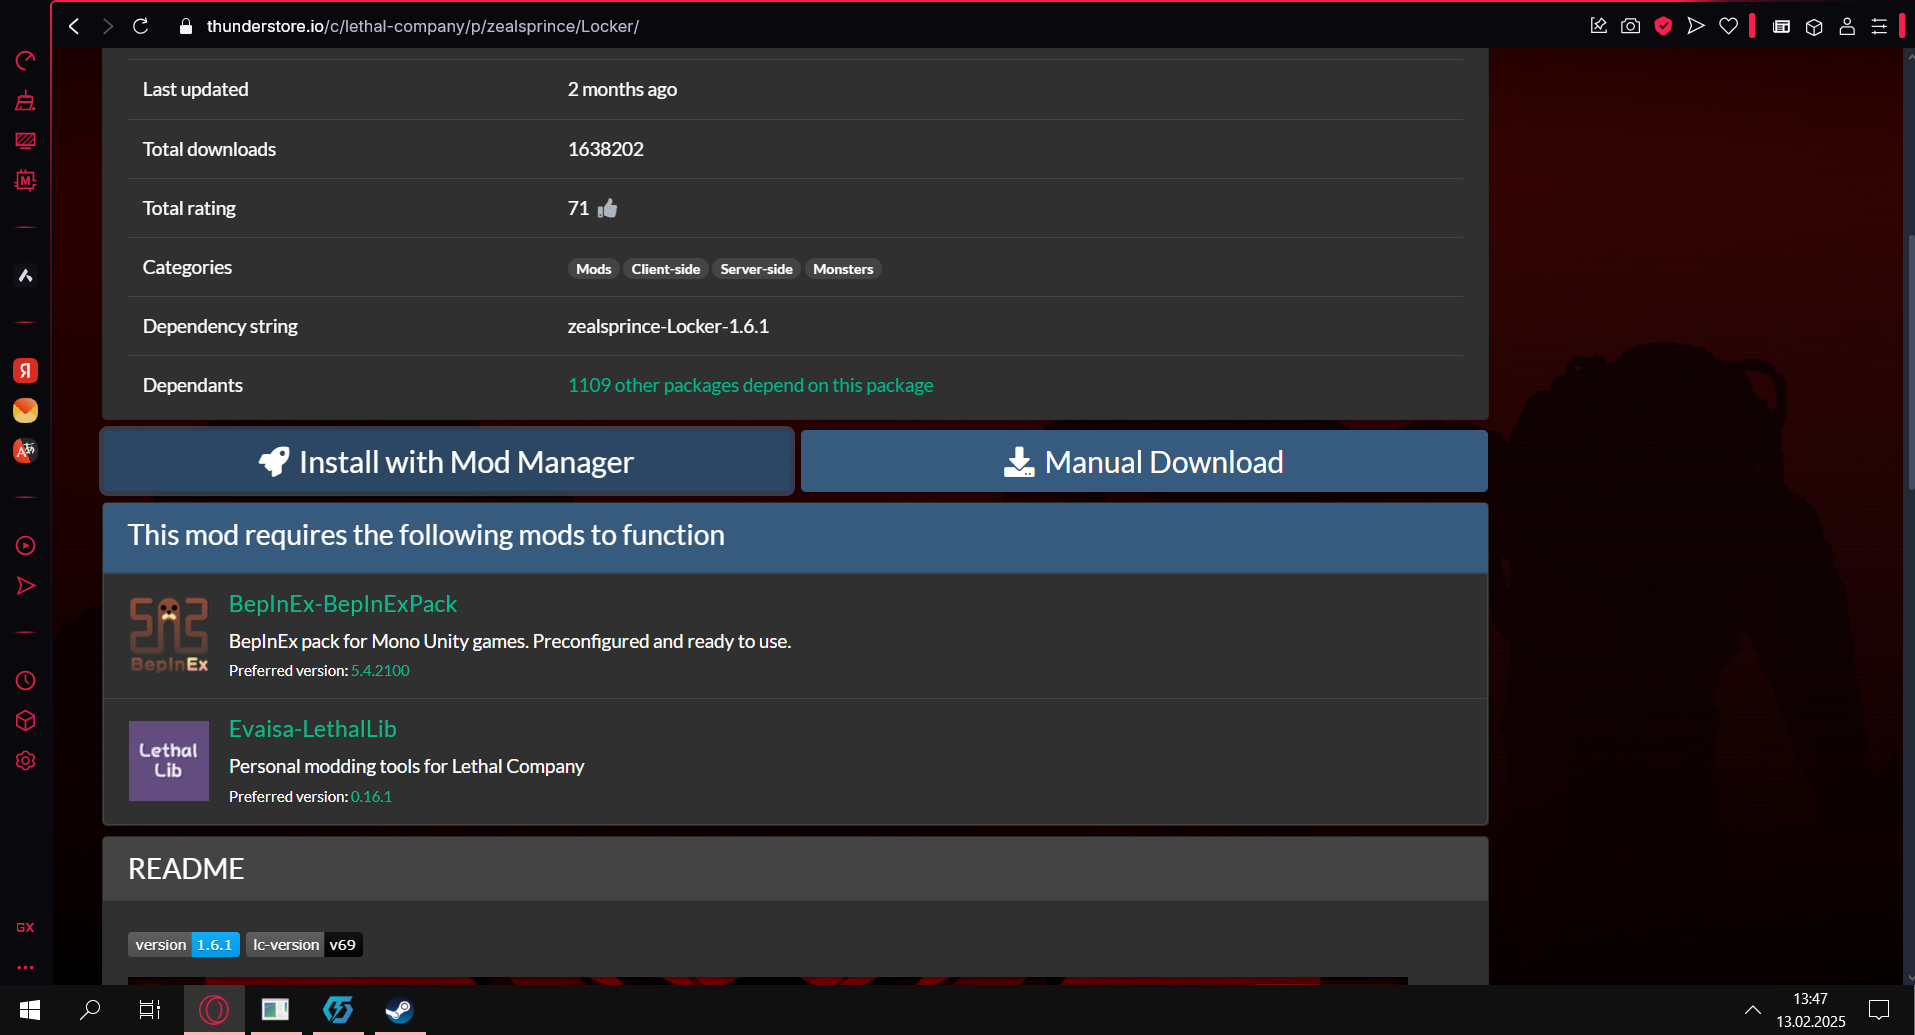Open the blue lightning app in taskbar

pos(338,1010)
